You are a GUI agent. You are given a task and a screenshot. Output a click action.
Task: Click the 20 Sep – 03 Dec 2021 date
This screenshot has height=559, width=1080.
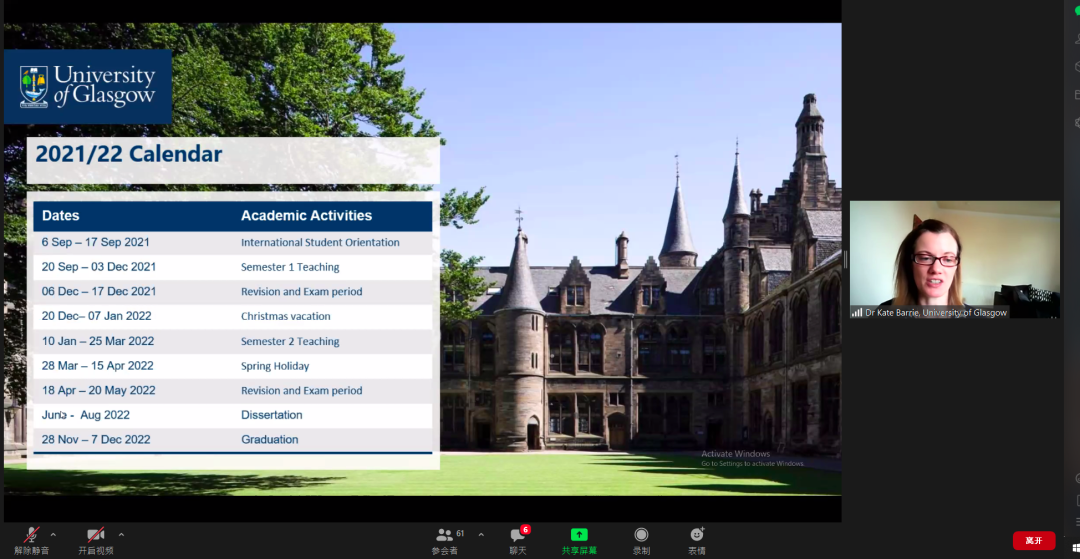tap(99, 267)
